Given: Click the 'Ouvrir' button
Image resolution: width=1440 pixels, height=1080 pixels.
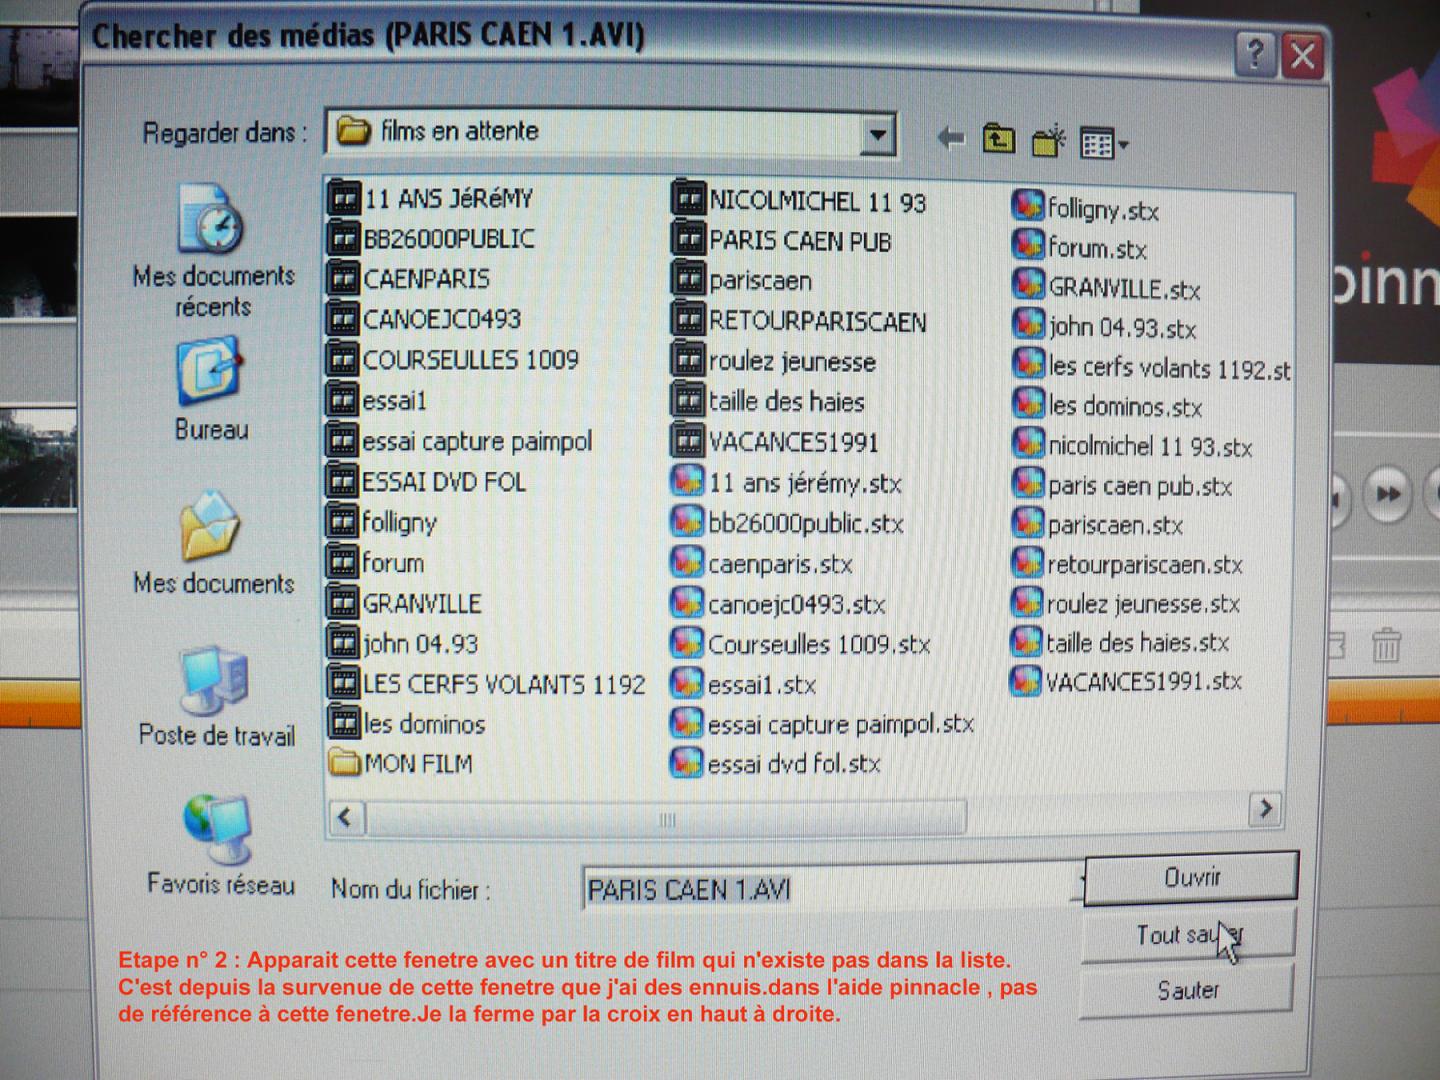Looking at the screenshot, I should [x=1191, y=877].
